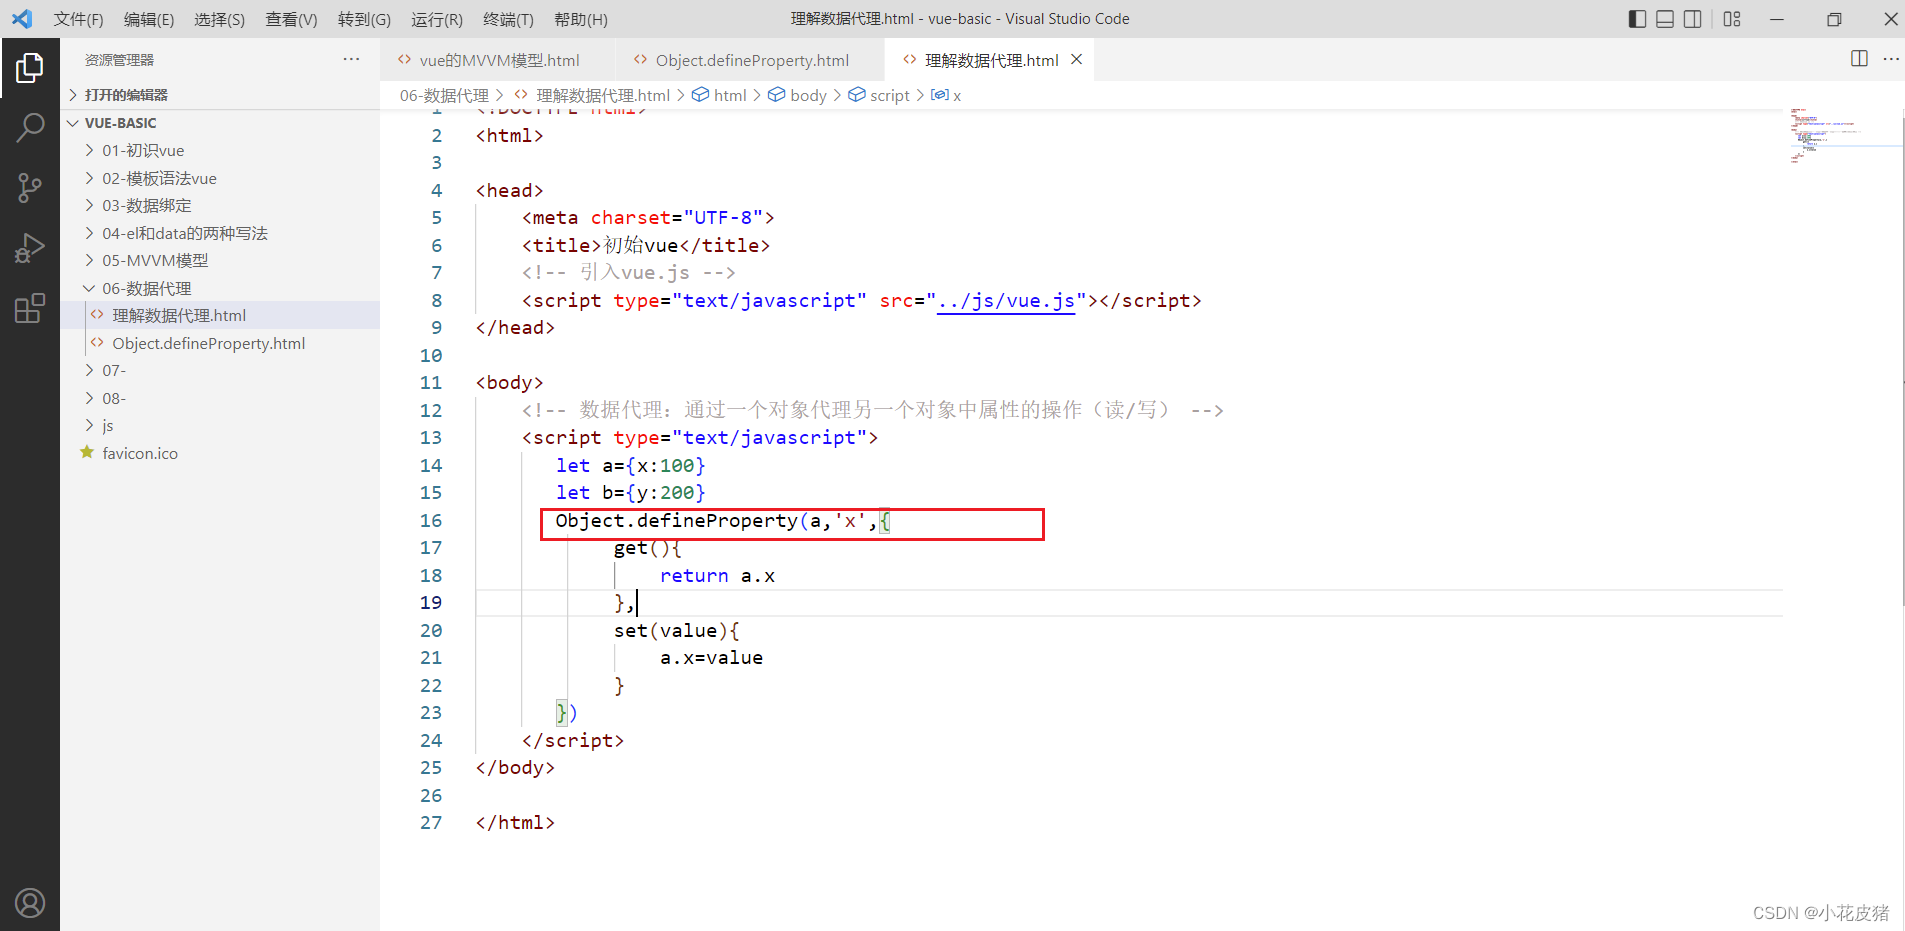Image resolution: width=1905 pixels, height=931 pixels.
Task: Click the x variable breadcrumb
Action: [x=946, y=95]
